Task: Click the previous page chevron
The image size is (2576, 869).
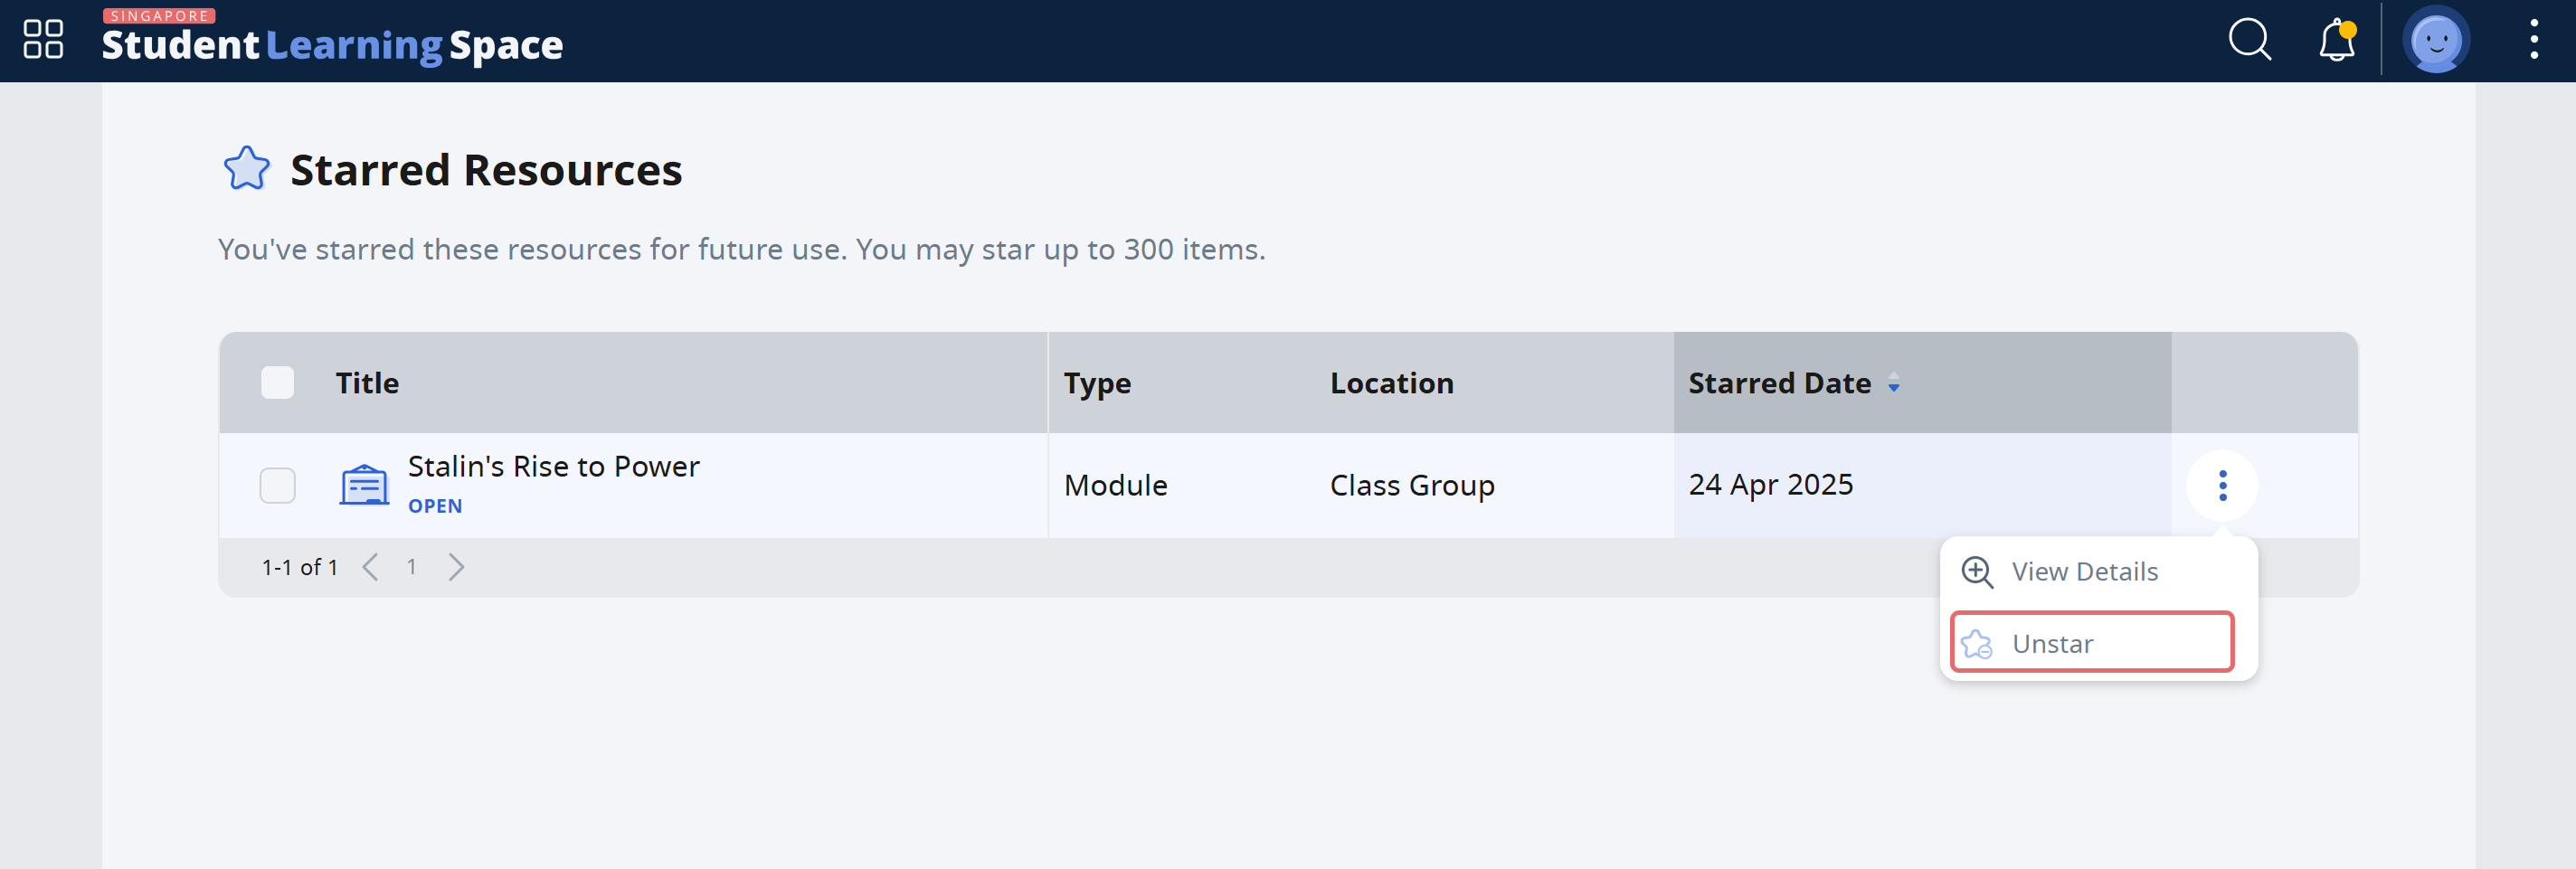Action: coord(370,566)
